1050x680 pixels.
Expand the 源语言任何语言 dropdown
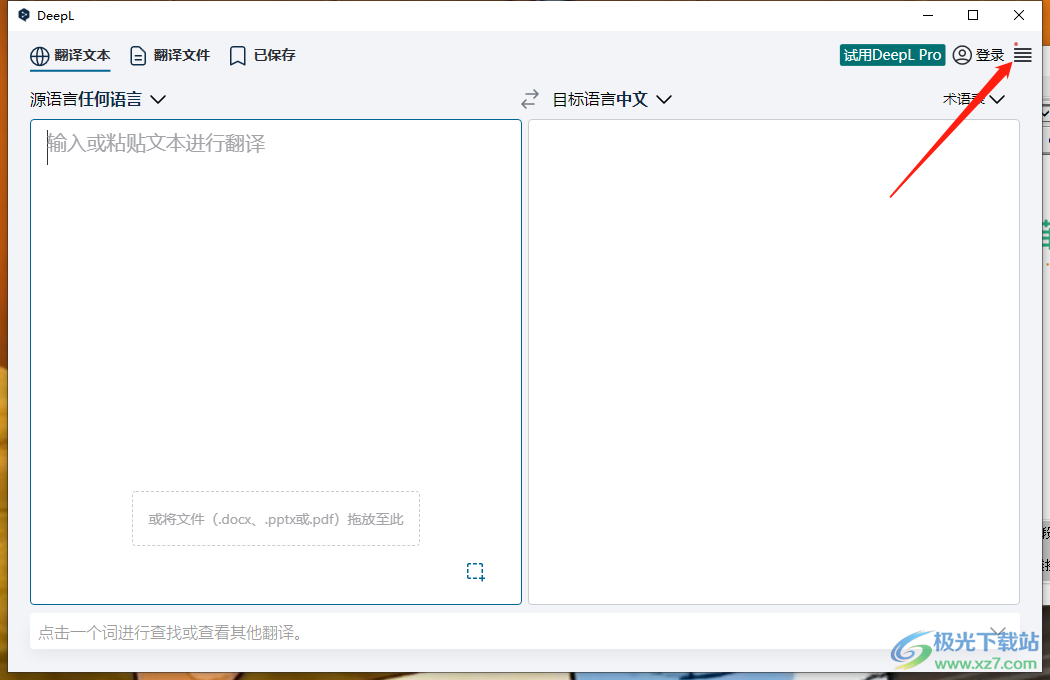point(98,99)
